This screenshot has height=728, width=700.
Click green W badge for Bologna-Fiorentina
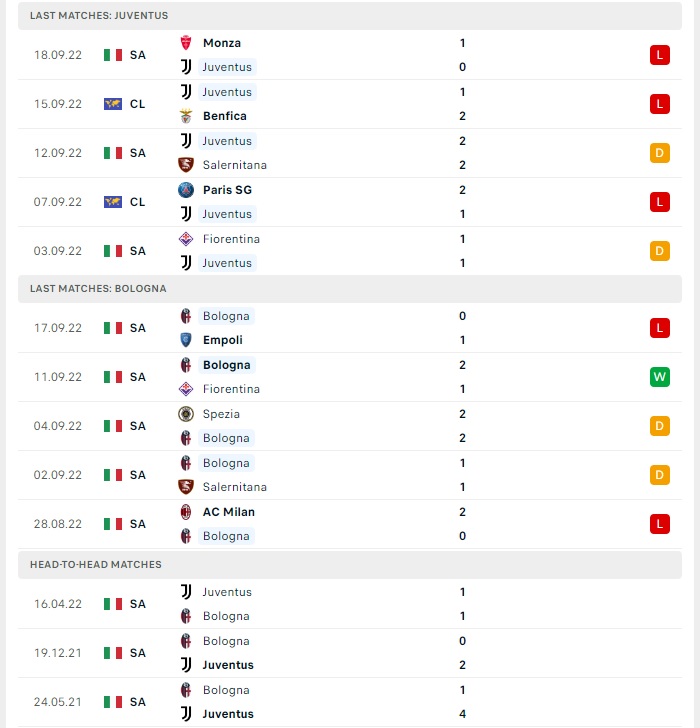[x=660, y=377]
